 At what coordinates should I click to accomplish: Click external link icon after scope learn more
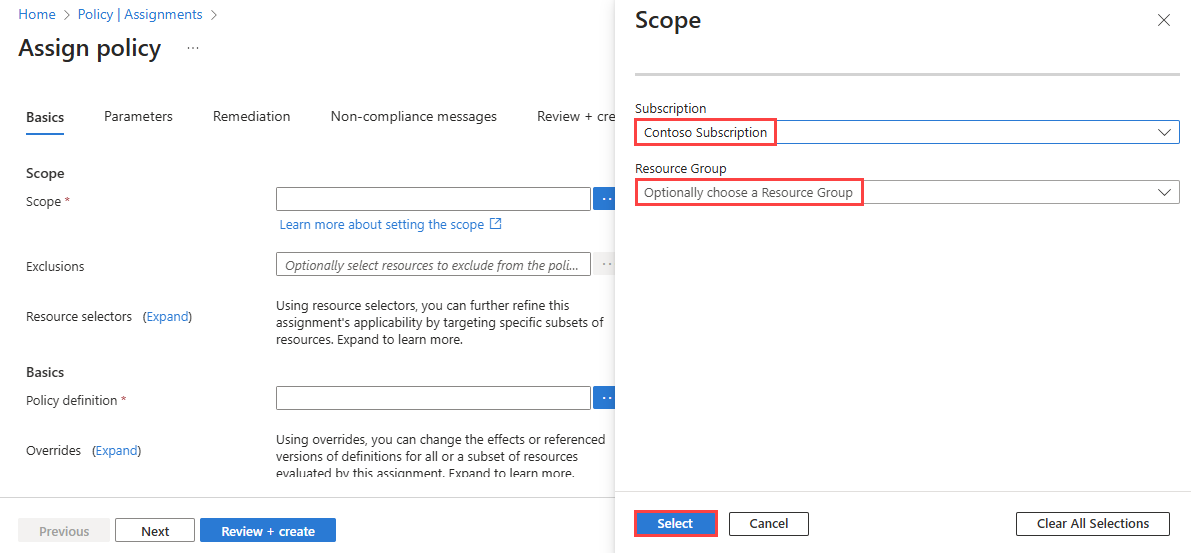click(x=495, y=224)
